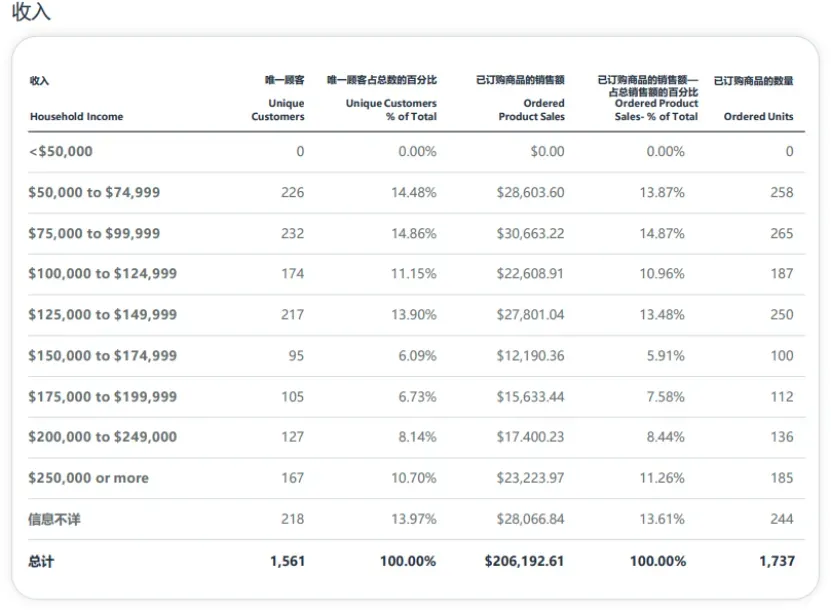
Task: Click the 13.90% customer percentage cell
Action: pos(414,315)
